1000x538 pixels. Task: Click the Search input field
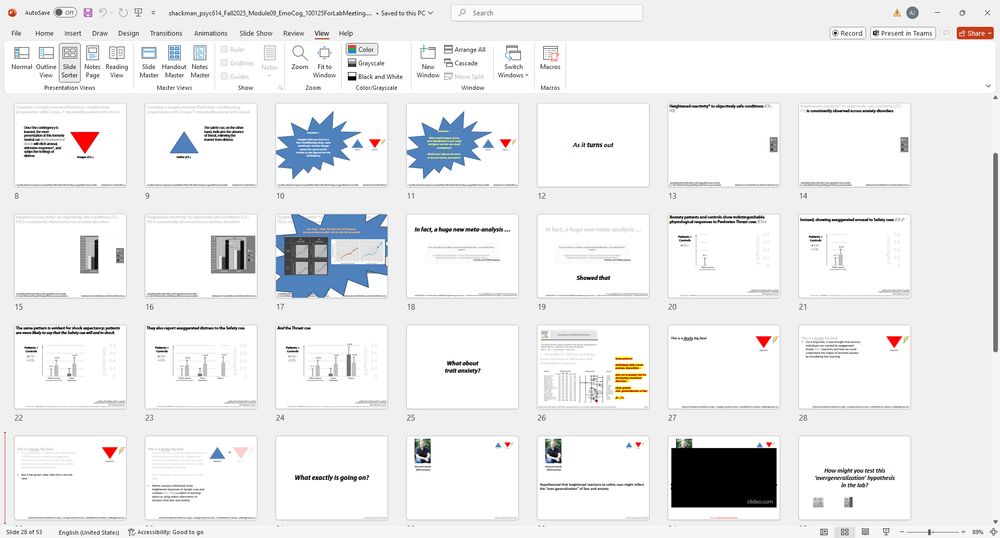[x=547, y=13]
